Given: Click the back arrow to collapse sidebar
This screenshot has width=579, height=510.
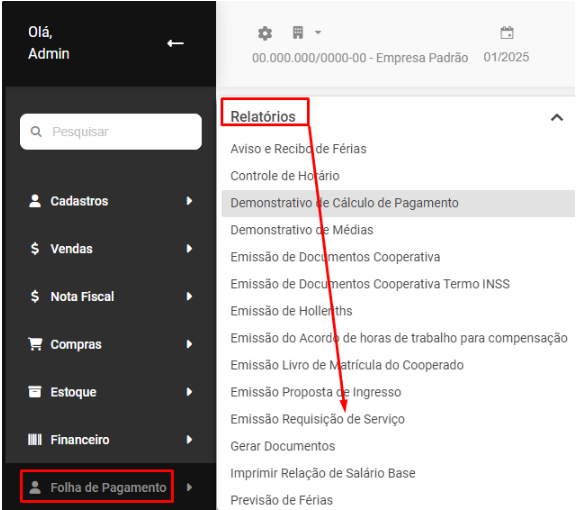Looking at the screenshot, I should click(x=175, y=44).
